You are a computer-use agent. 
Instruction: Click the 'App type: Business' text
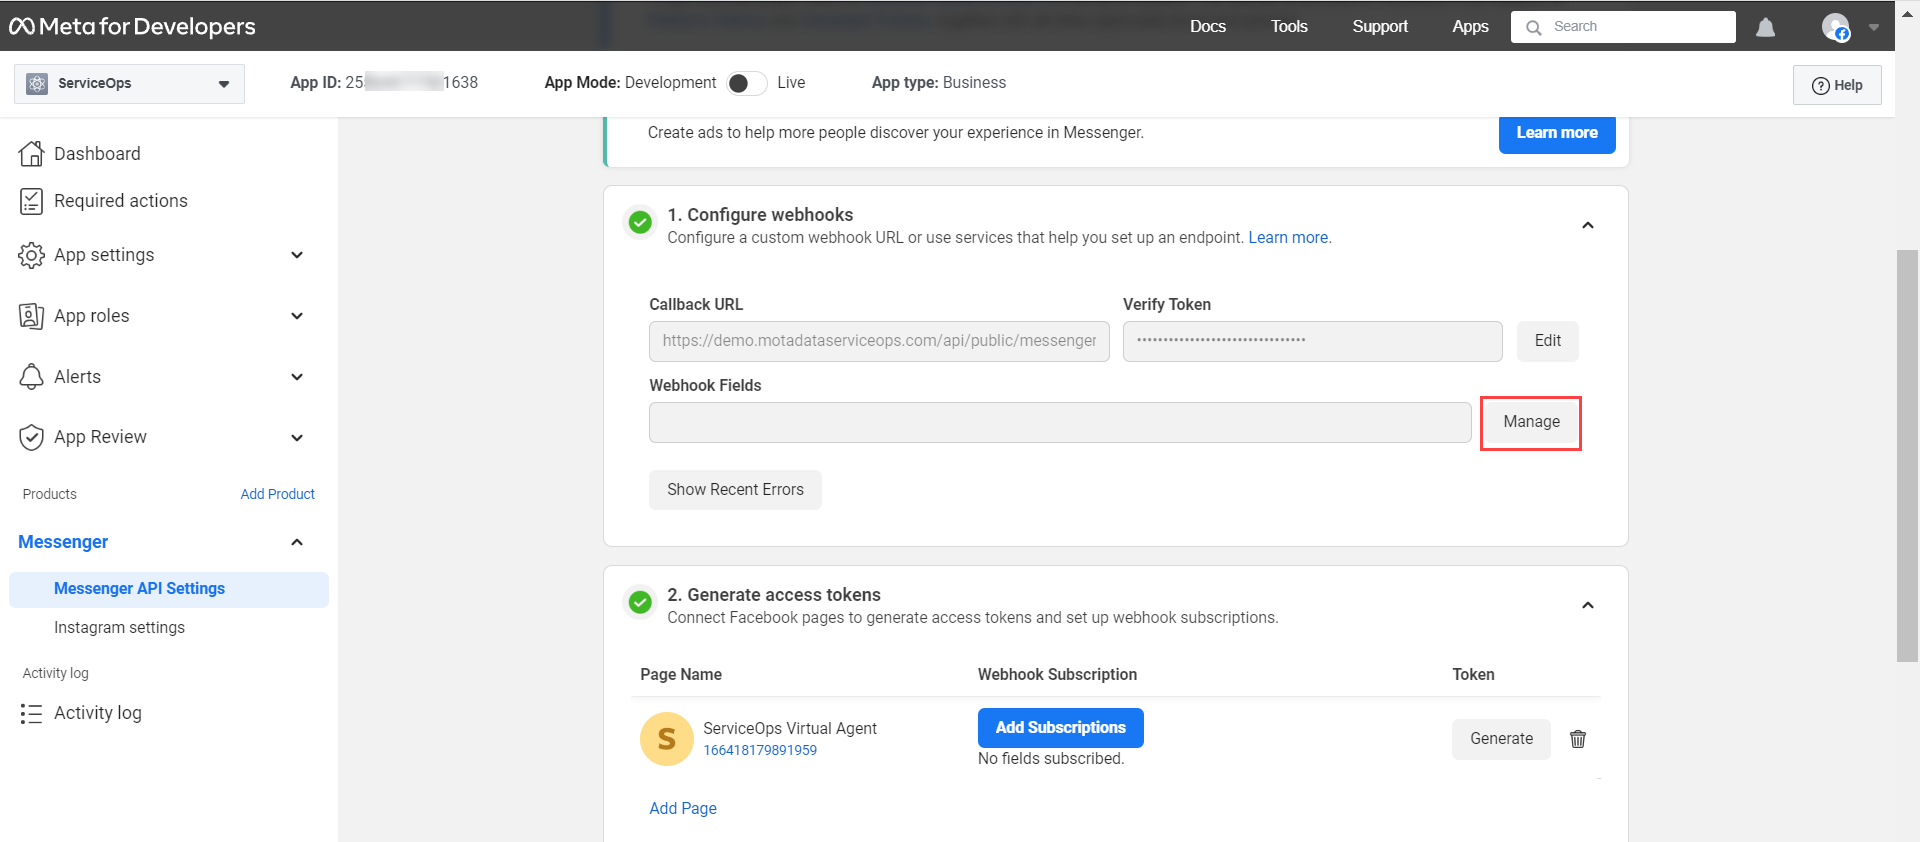[x=939, y=83]
